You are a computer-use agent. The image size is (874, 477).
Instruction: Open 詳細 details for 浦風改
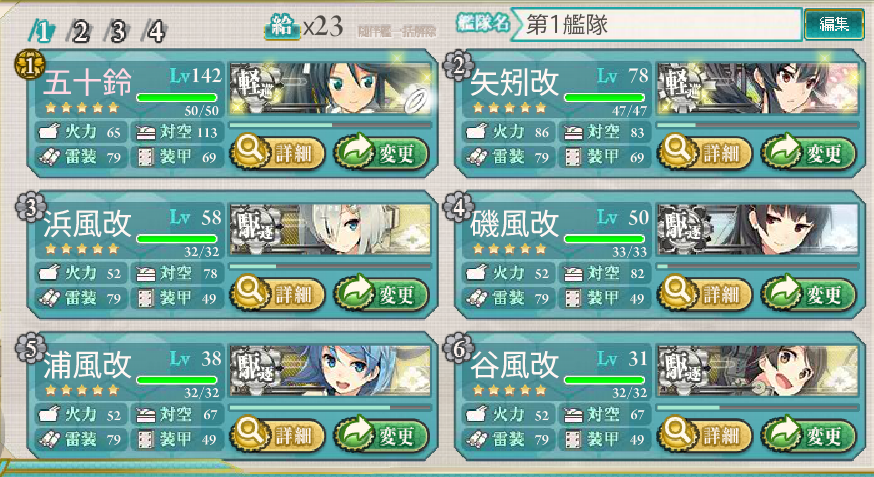coord(279,435)
